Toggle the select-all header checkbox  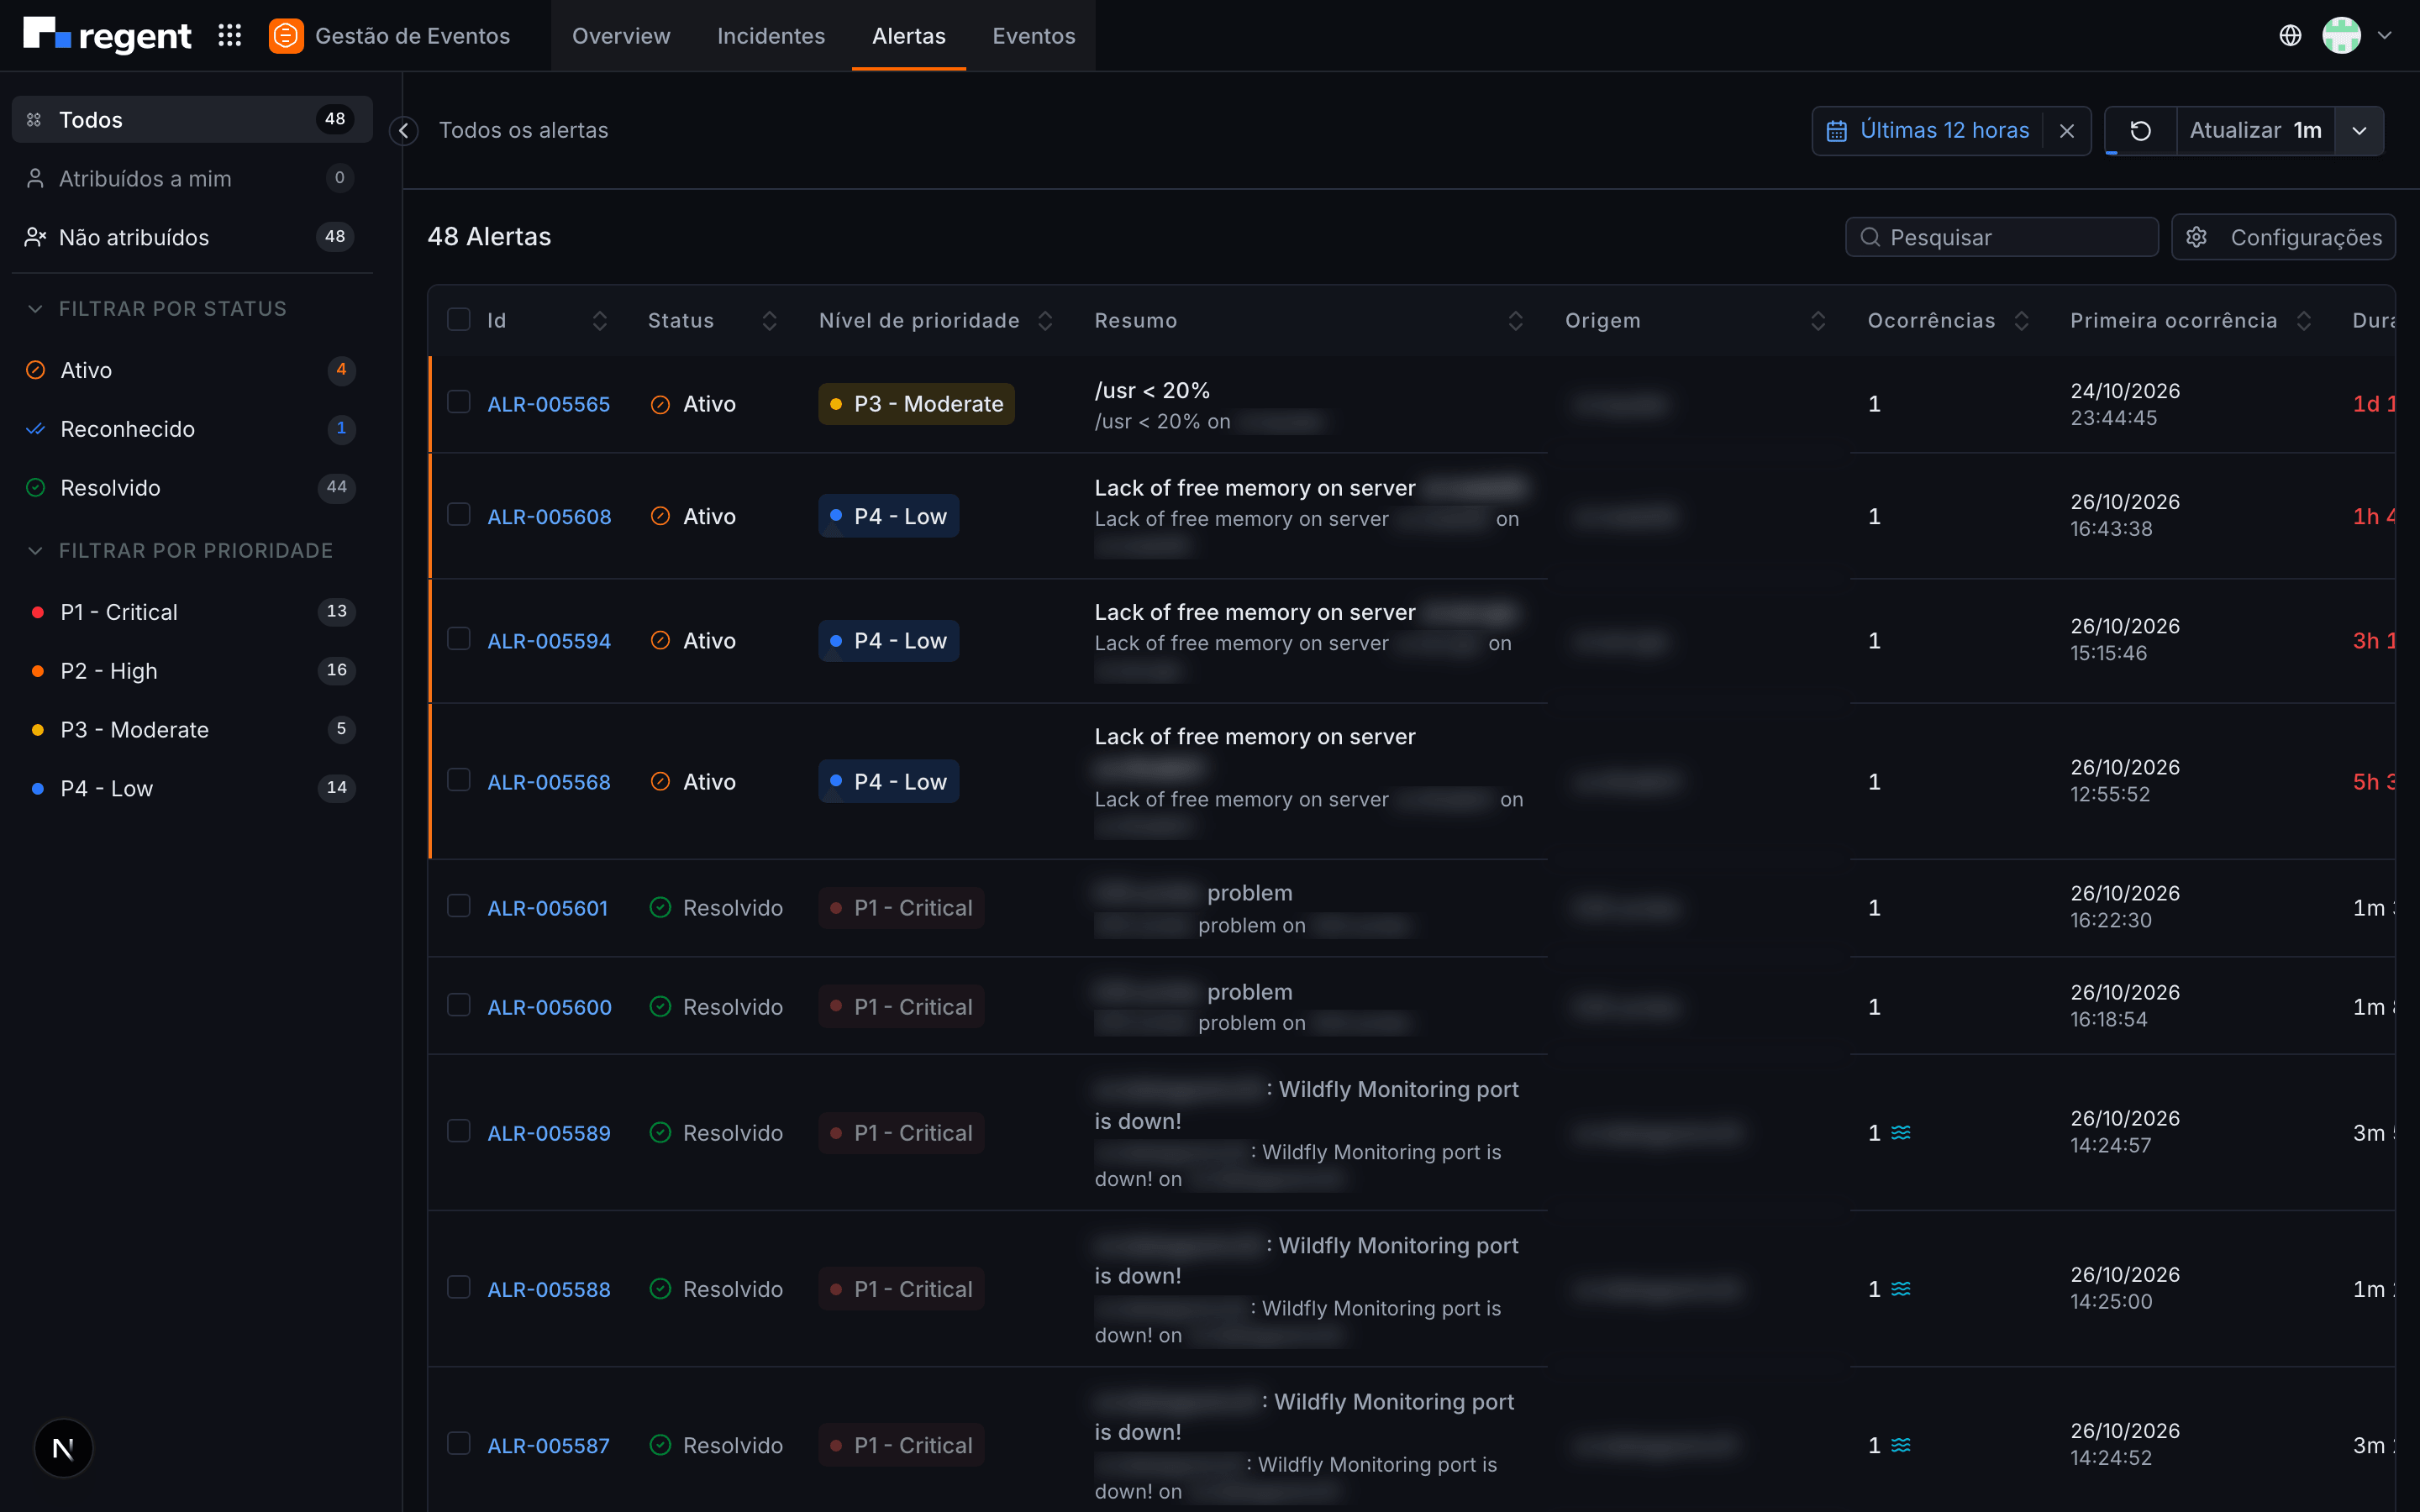pyautogui.click(x=459, y=320)
